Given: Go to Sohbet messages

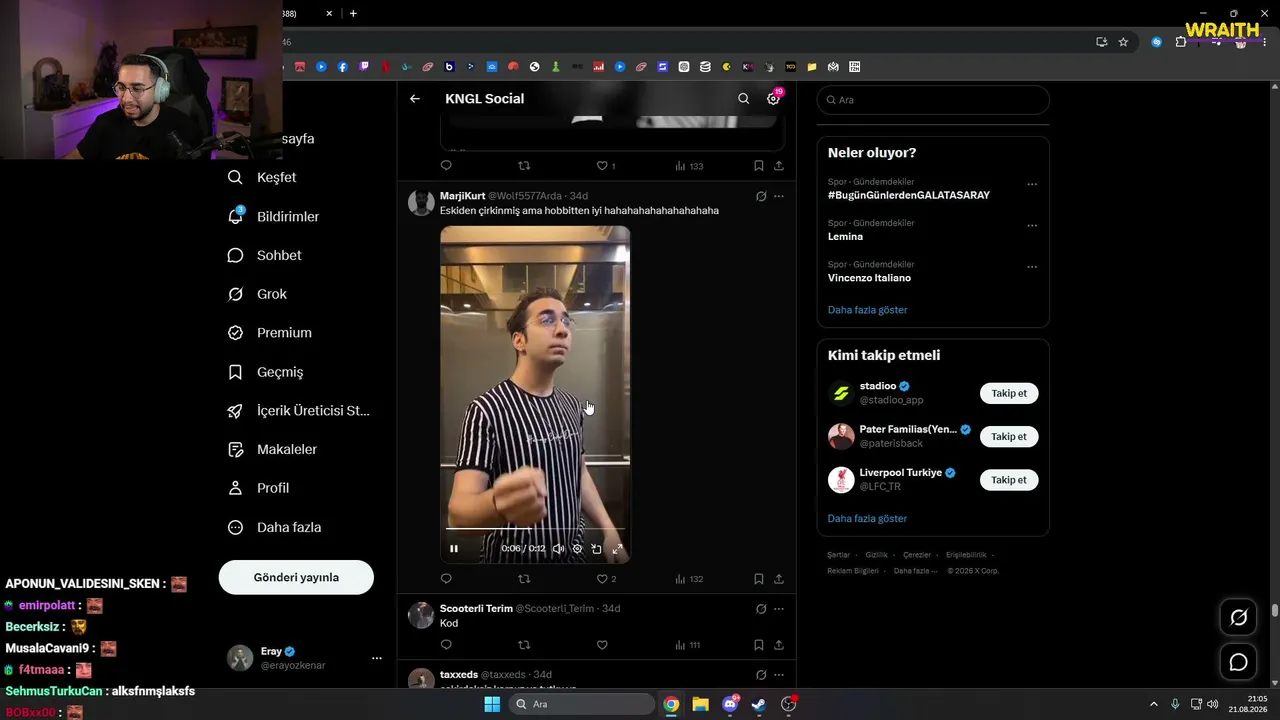Looking at the screenshot, I should click(x=265, y=255).
